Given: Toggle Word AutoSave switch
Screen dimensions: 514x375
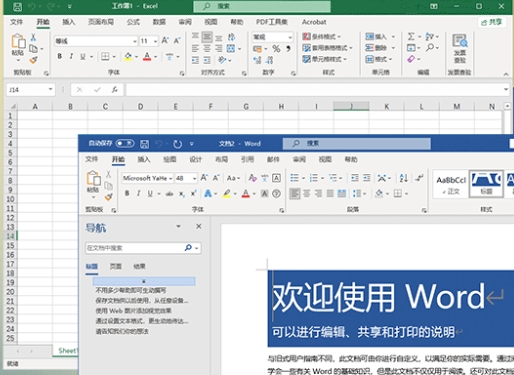Looking at the screenshot, I should coord(125,143).
